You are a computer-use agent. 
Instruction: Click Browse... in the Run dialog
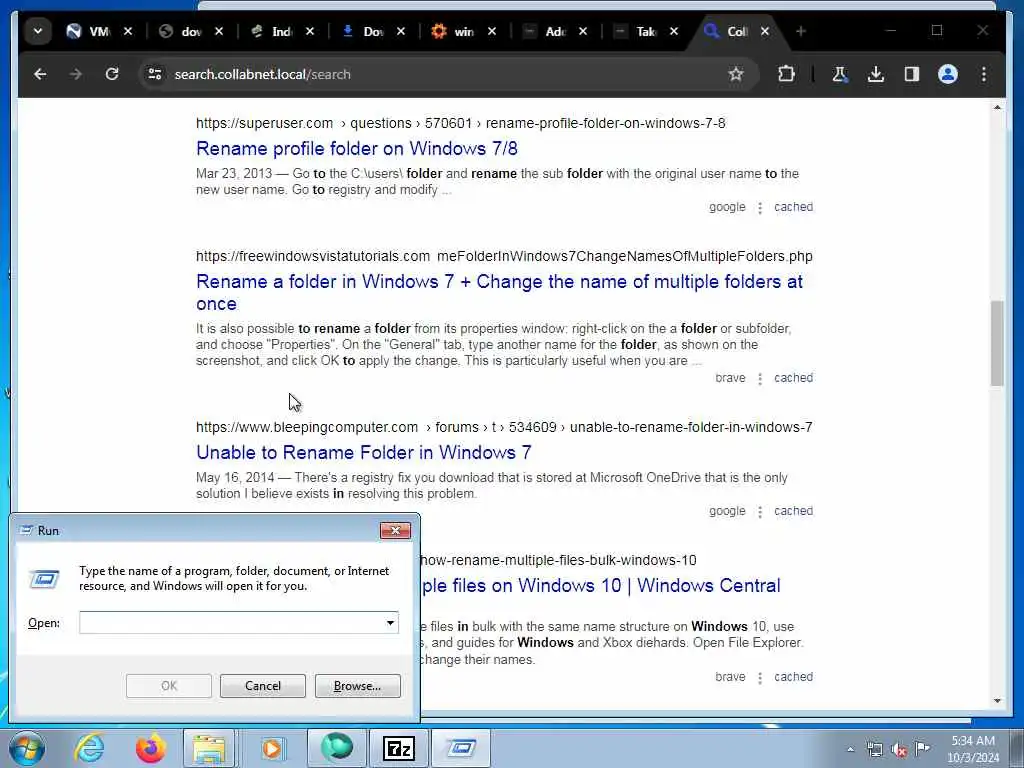(x=357, y=686)
